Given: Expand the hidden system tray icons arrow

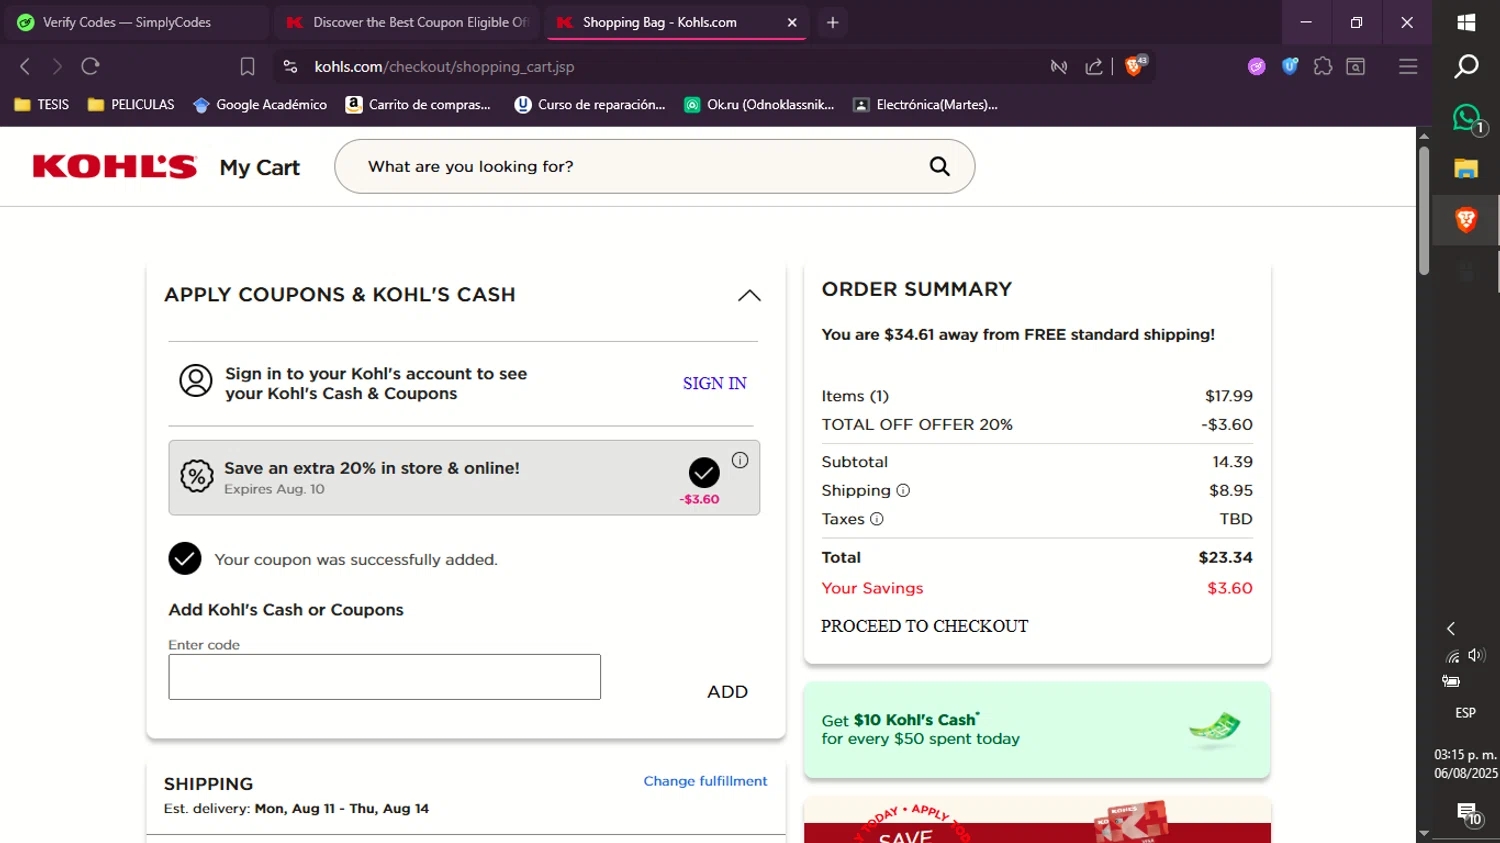Looking at the screenshot, I should click(1451, 628).
